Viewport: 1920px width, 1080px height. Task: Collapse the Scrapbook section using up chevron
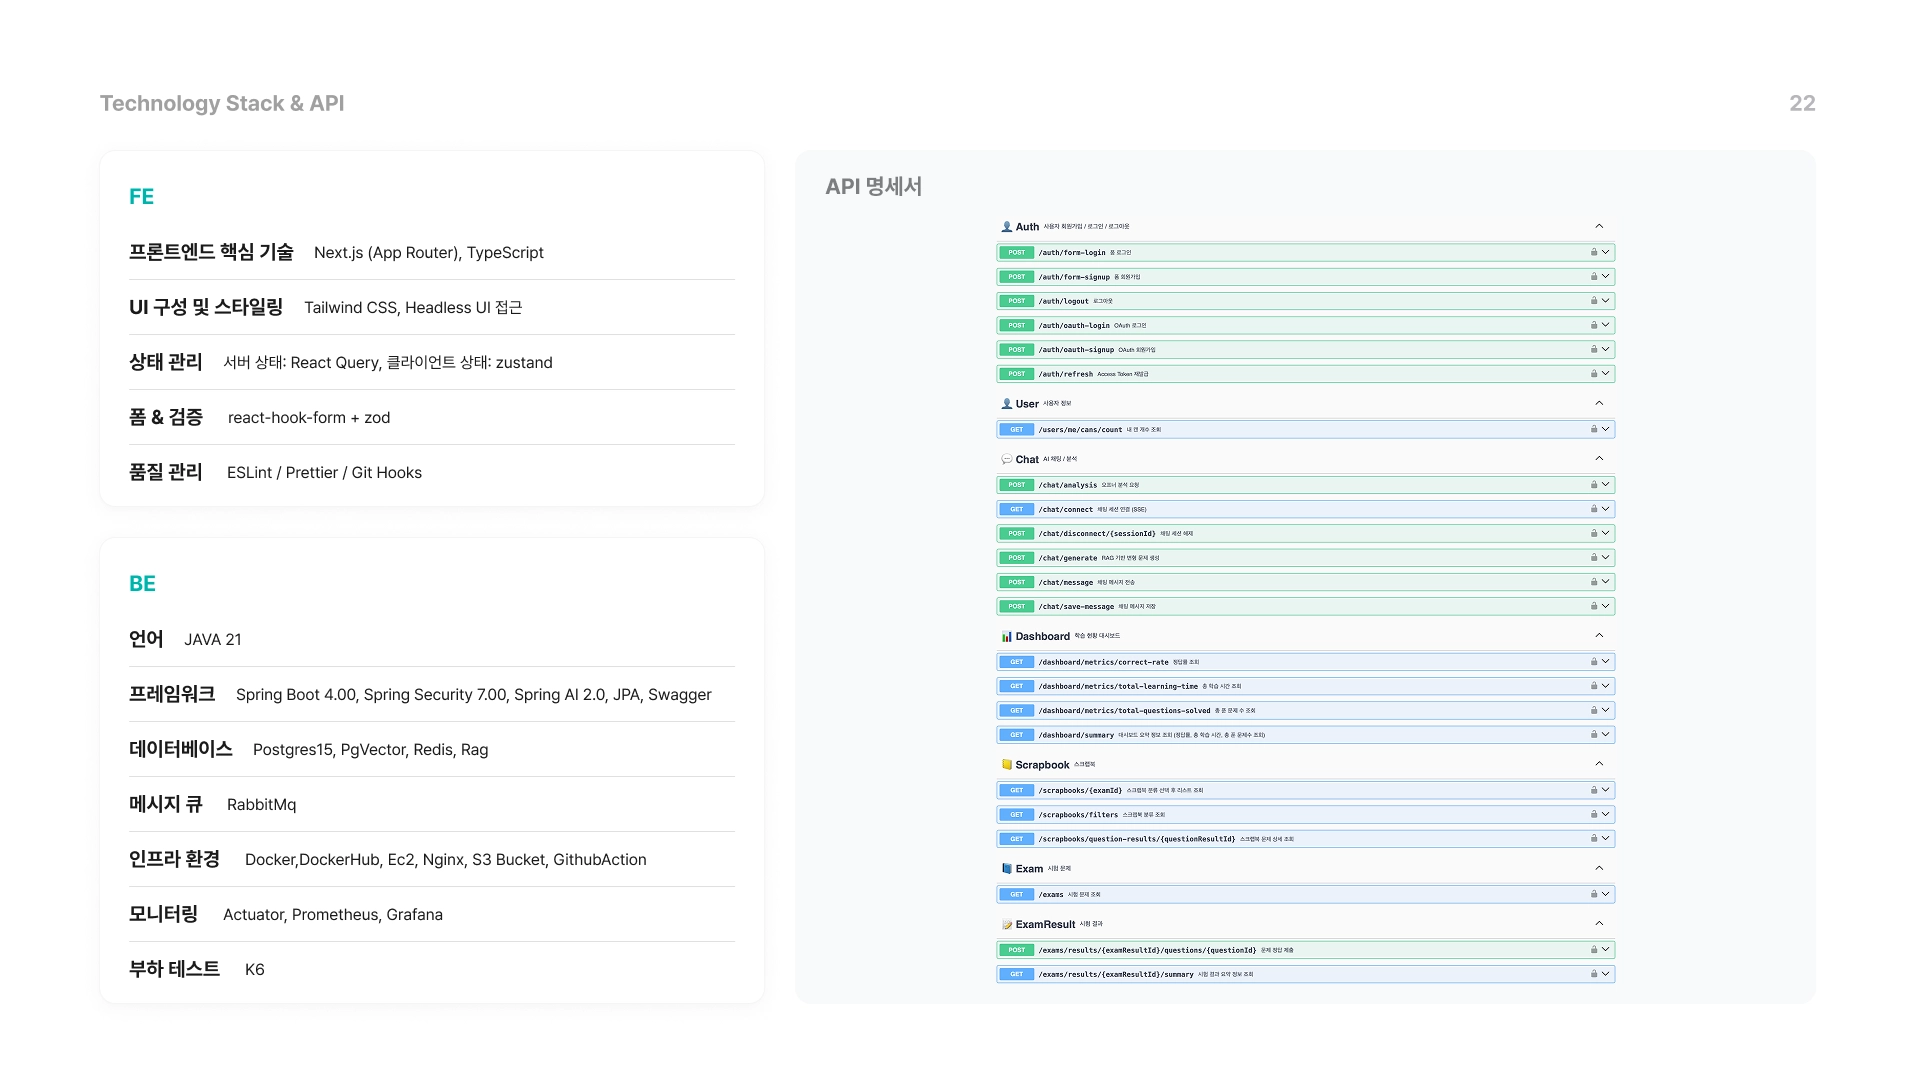[1599, 764]
